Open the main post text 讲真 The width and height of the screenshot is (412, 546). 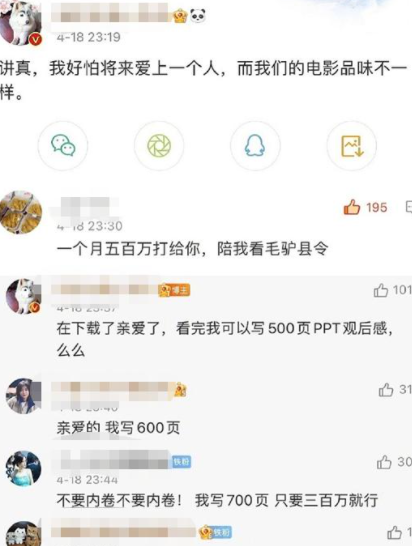coord(204,81)
